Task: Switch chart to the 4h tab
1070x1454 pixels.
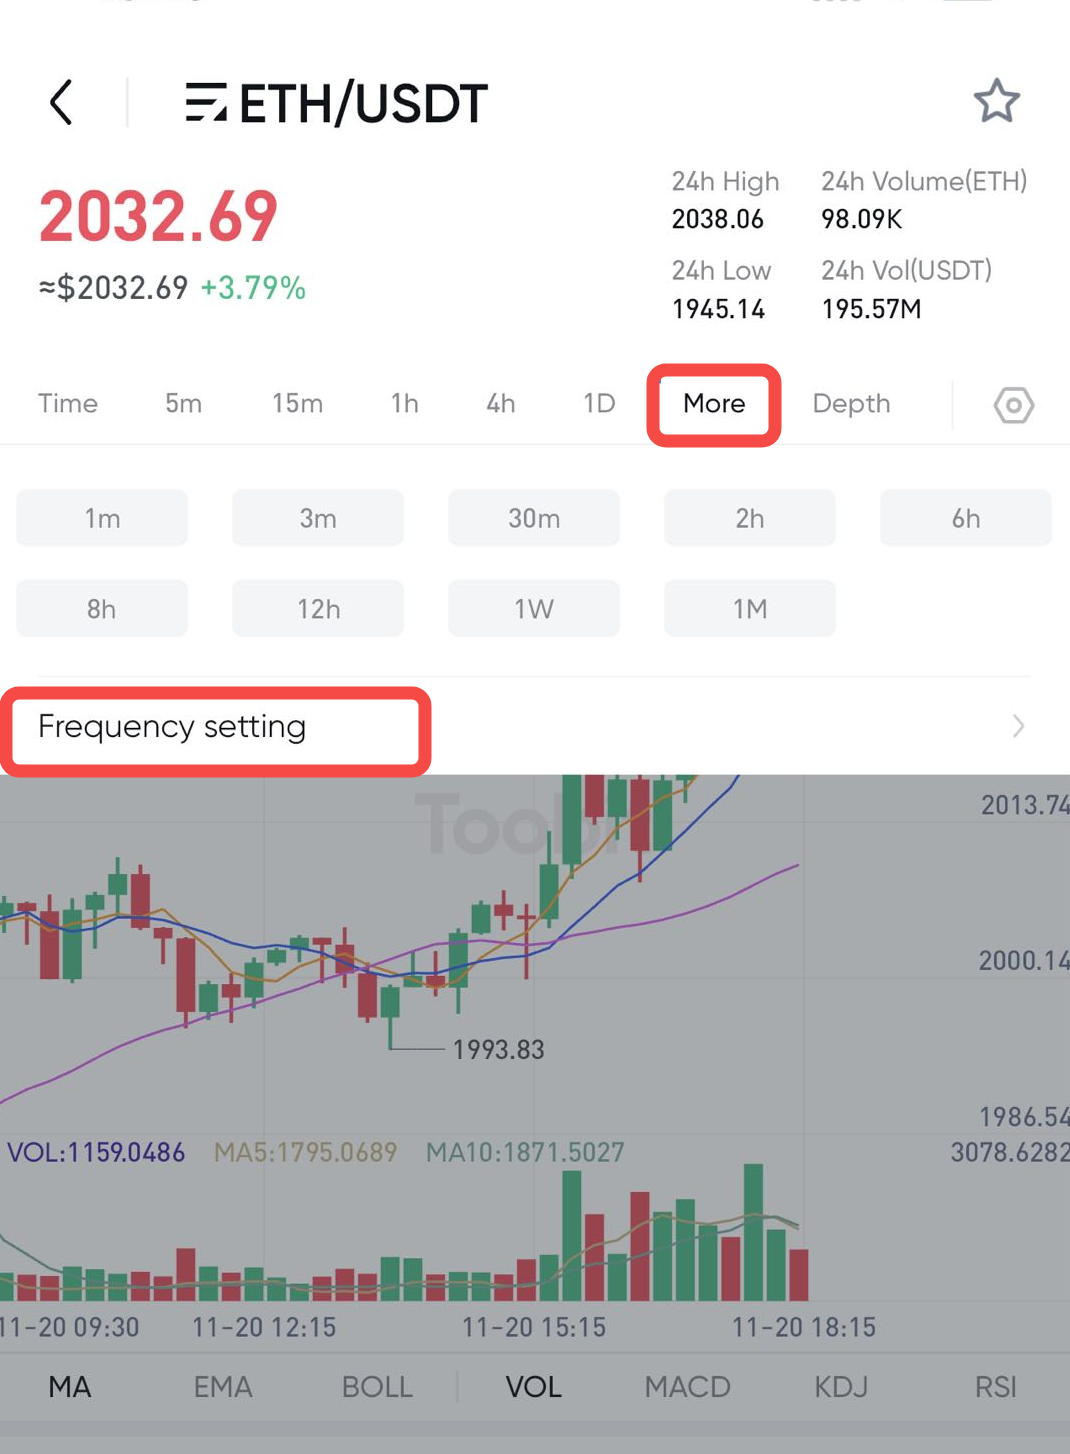Action: pyautogui.click(x=501, y=404)
